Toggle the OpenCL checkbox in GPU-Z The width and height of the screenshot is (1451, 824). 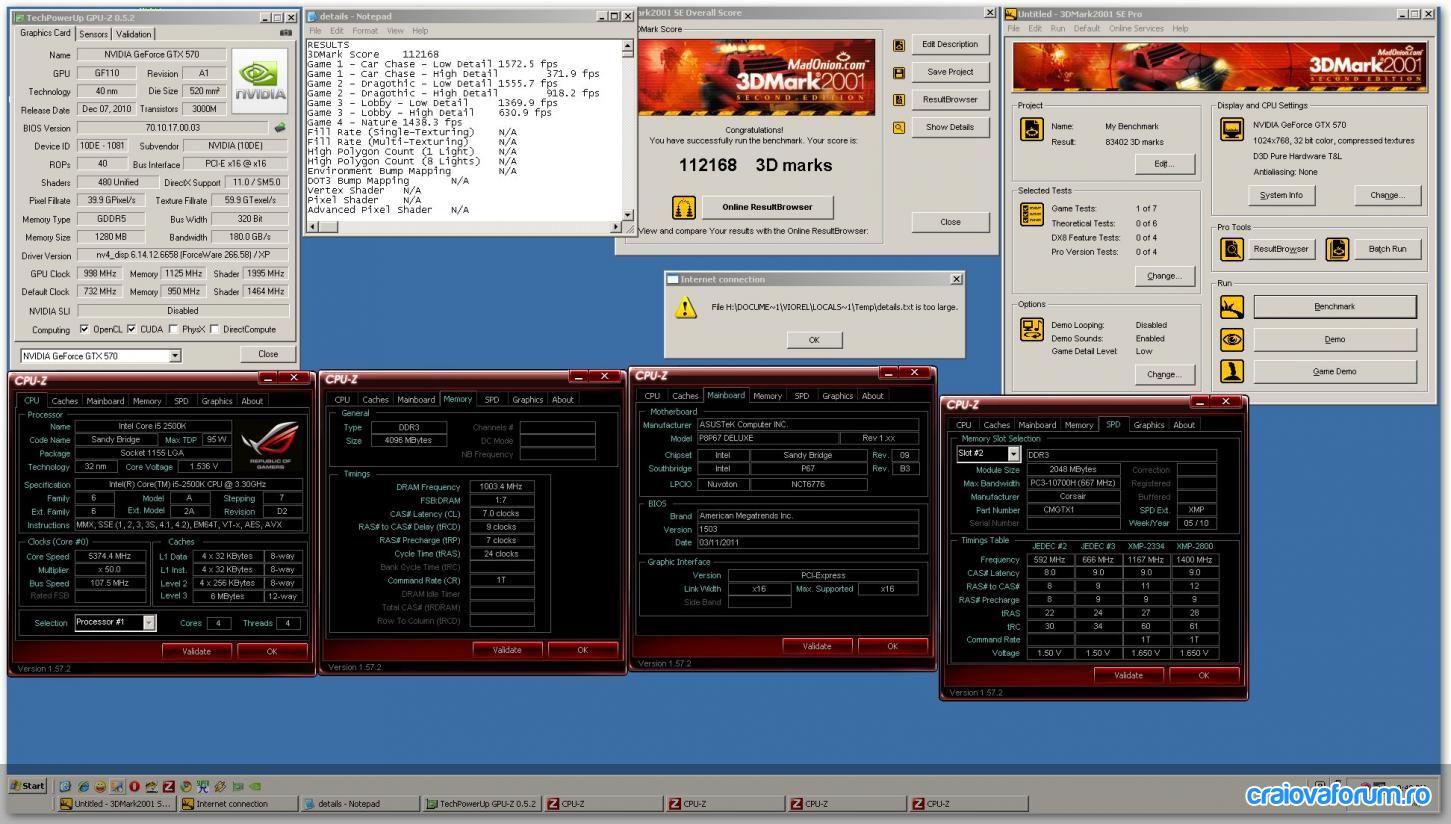click(84, 329)
